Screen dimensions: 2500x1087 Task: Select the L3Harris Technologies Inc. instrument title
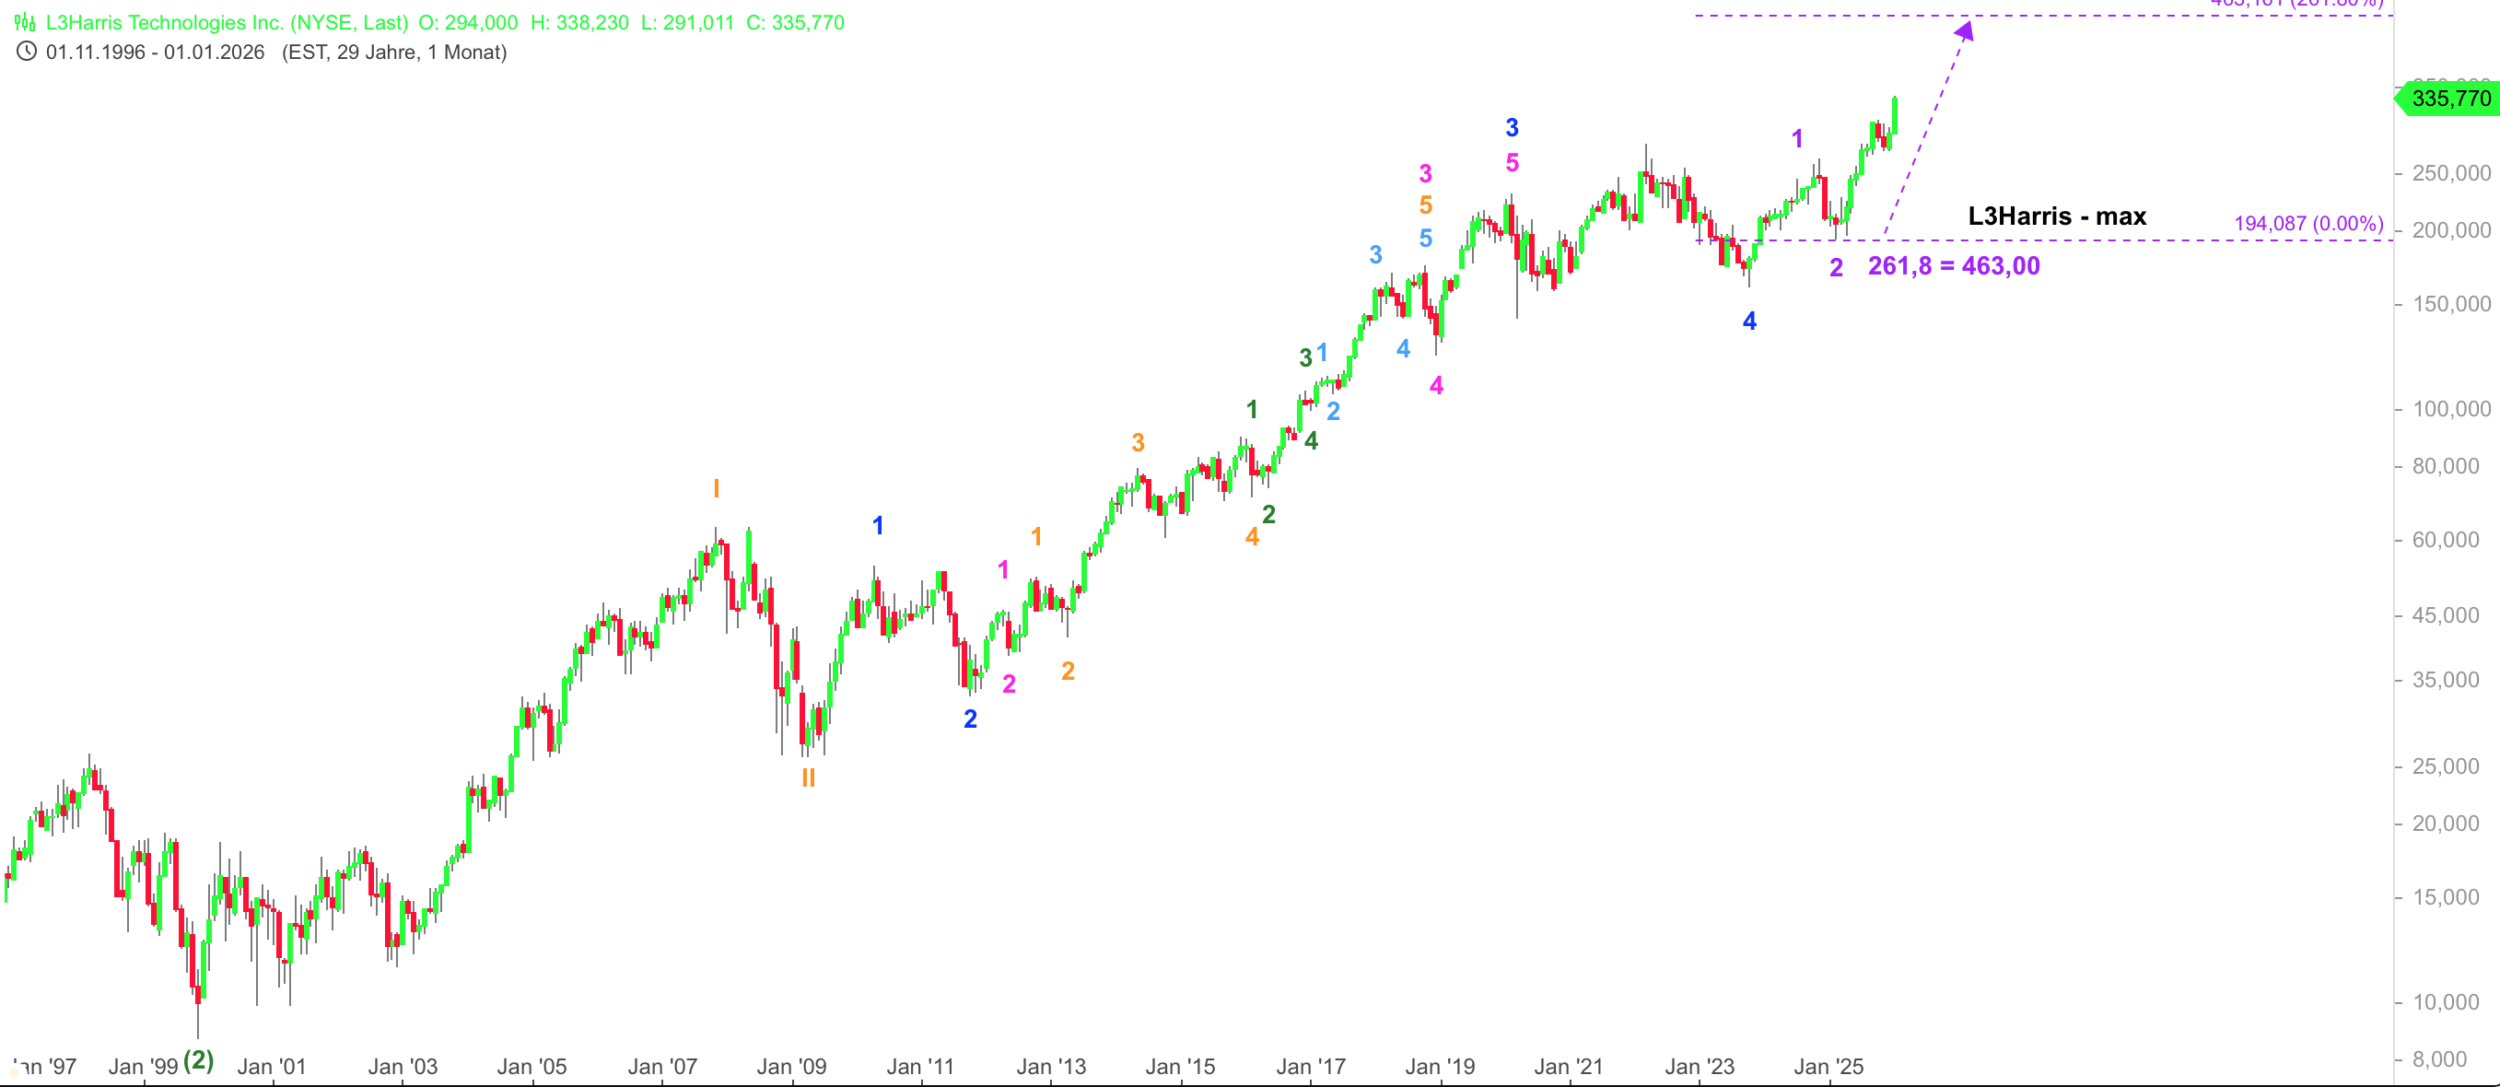[x=227, y=23]
